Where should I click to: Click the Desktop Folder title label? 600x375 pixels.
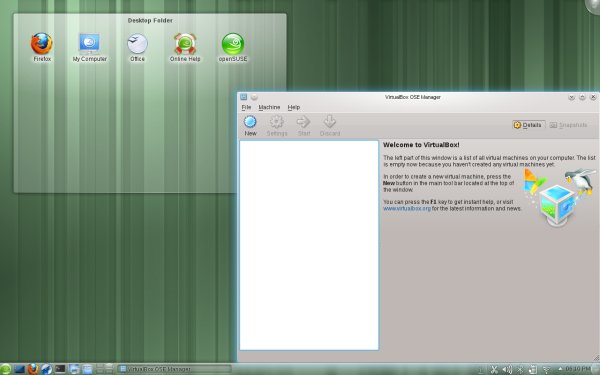[x=150, y=20]
